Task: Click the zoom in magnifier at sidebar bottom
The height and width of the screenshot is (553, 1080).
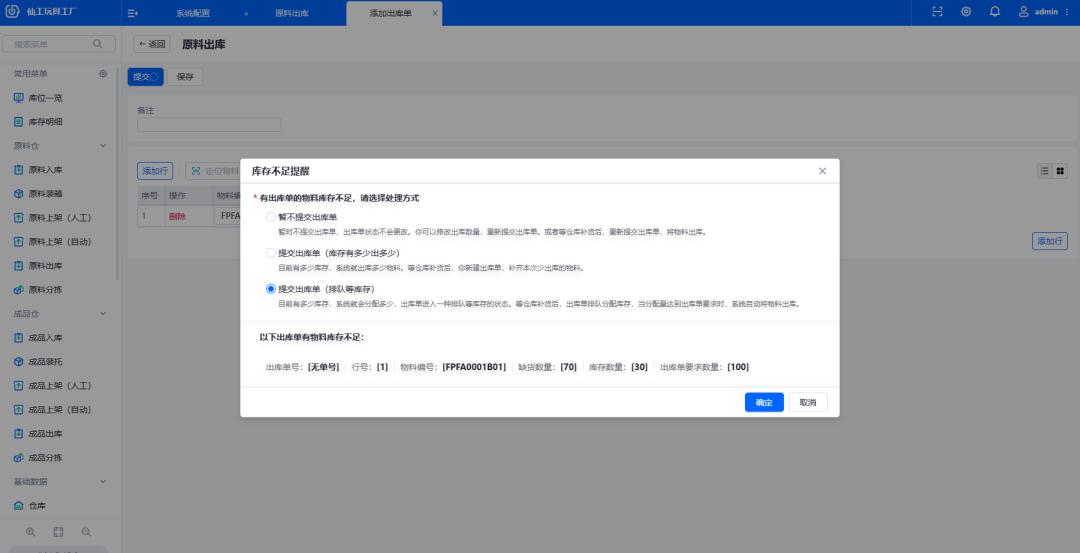Action: 30,532
